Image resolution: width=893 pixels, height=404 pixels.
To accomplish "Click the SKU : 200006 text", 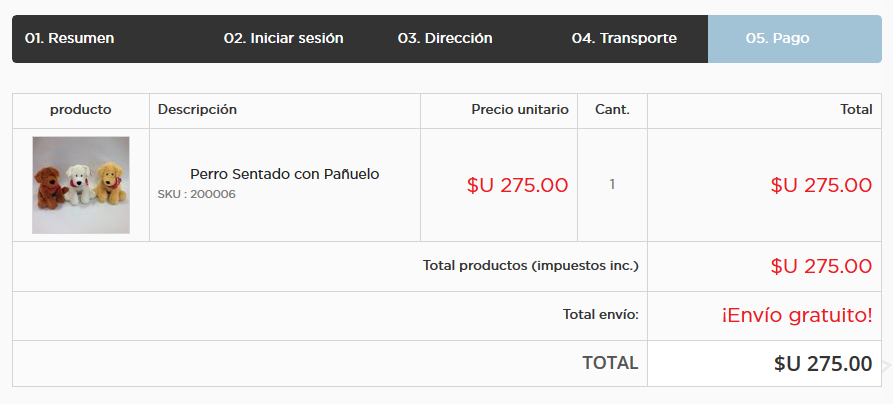I will (x=196, y=194).
